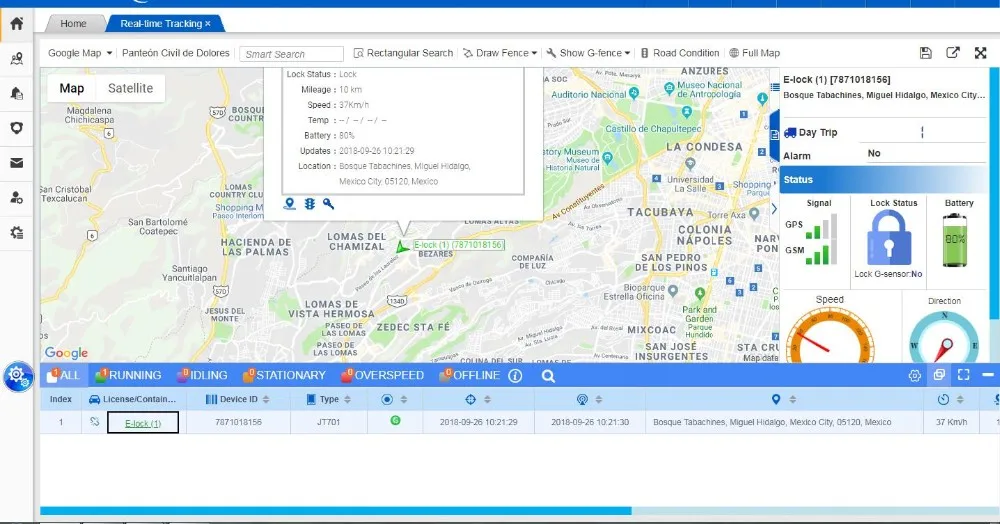1000x524 pixels.
Task: Open the E-lock (1) link in table
Action: pos(143,423)
